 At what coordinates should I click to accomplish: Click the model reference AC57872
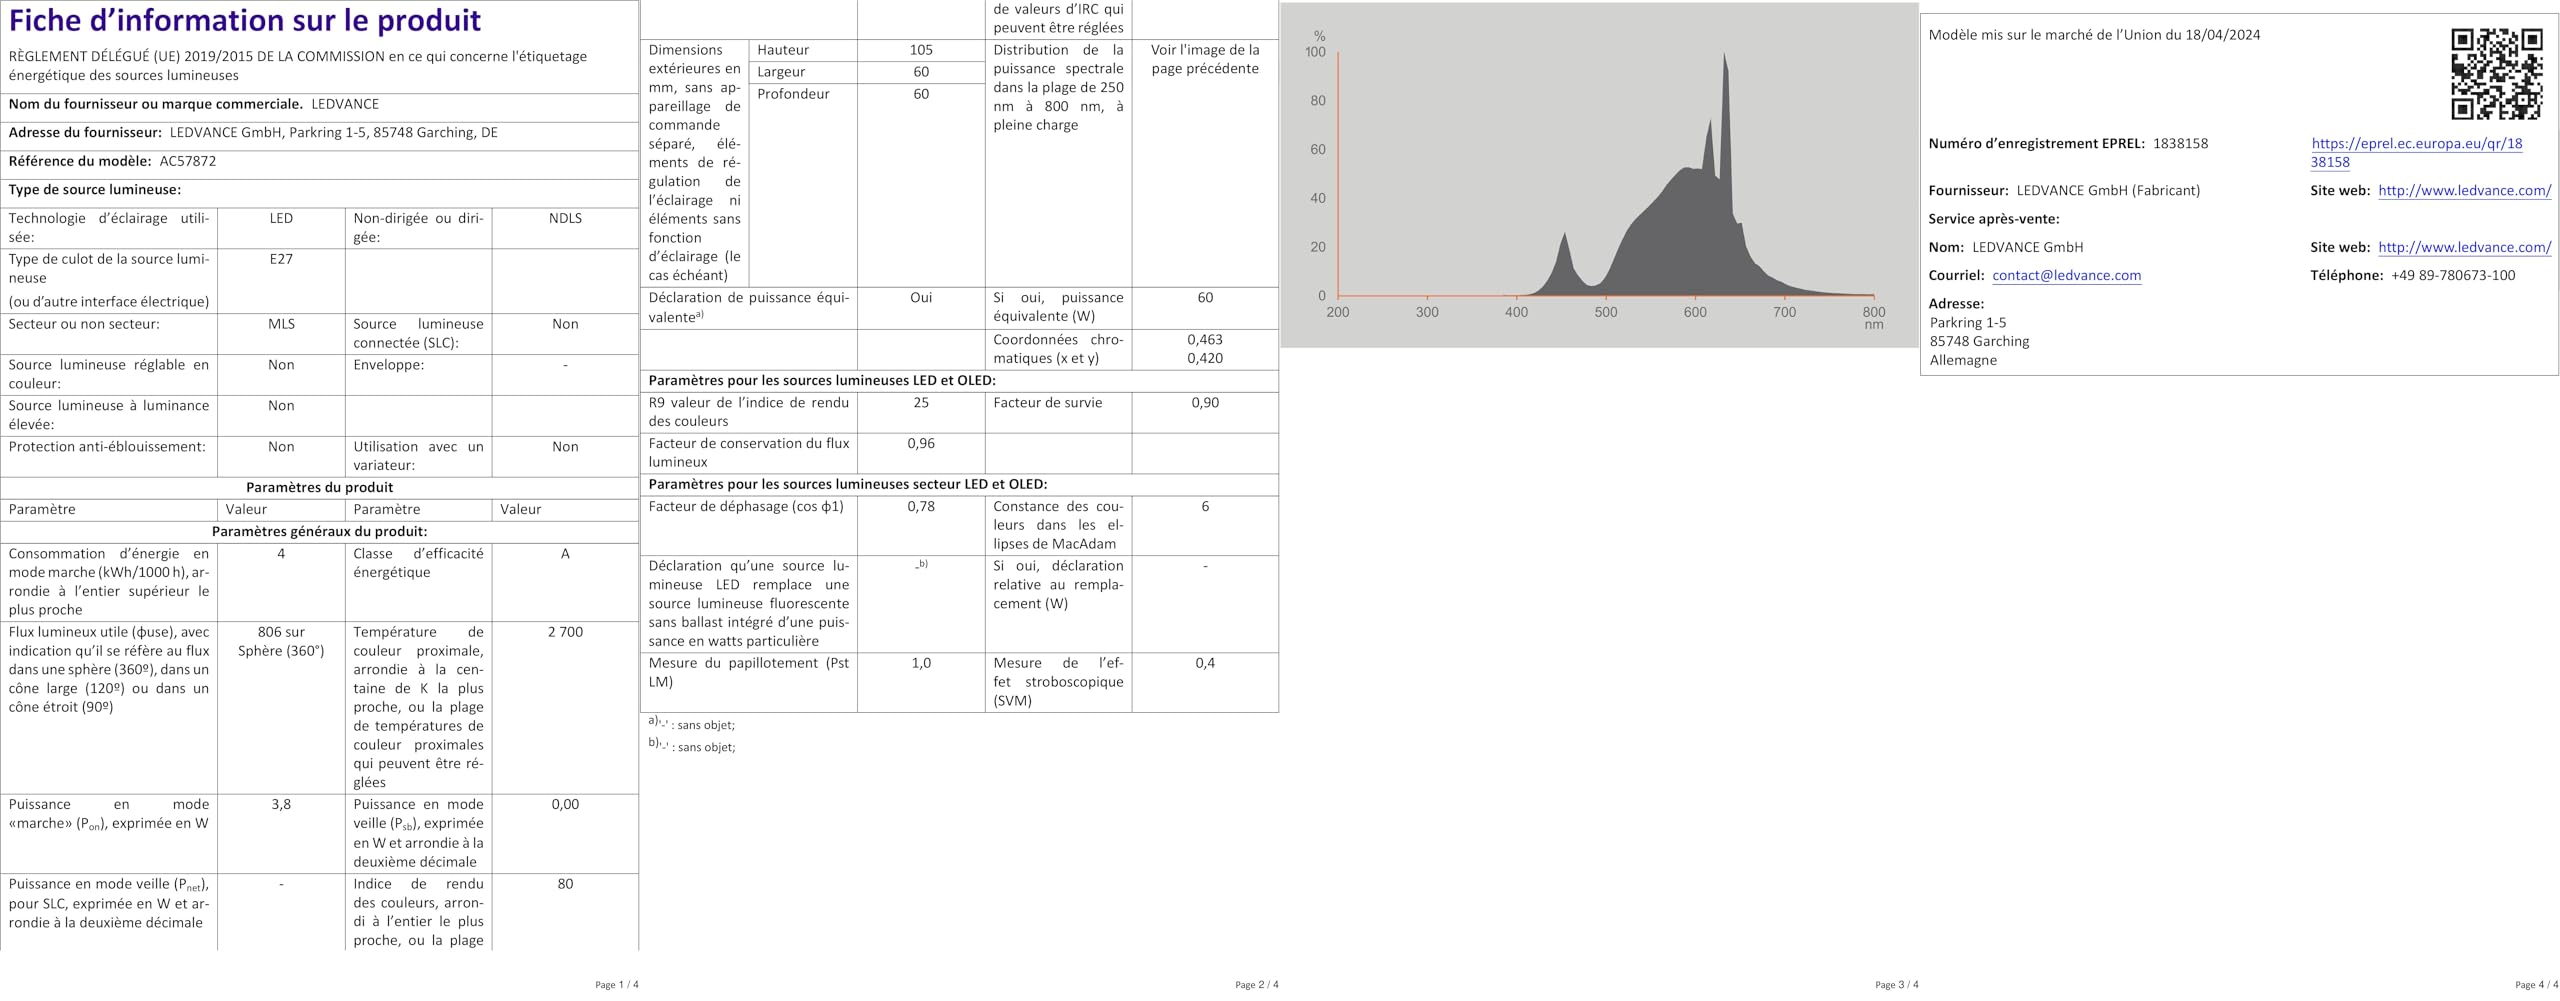188,161
